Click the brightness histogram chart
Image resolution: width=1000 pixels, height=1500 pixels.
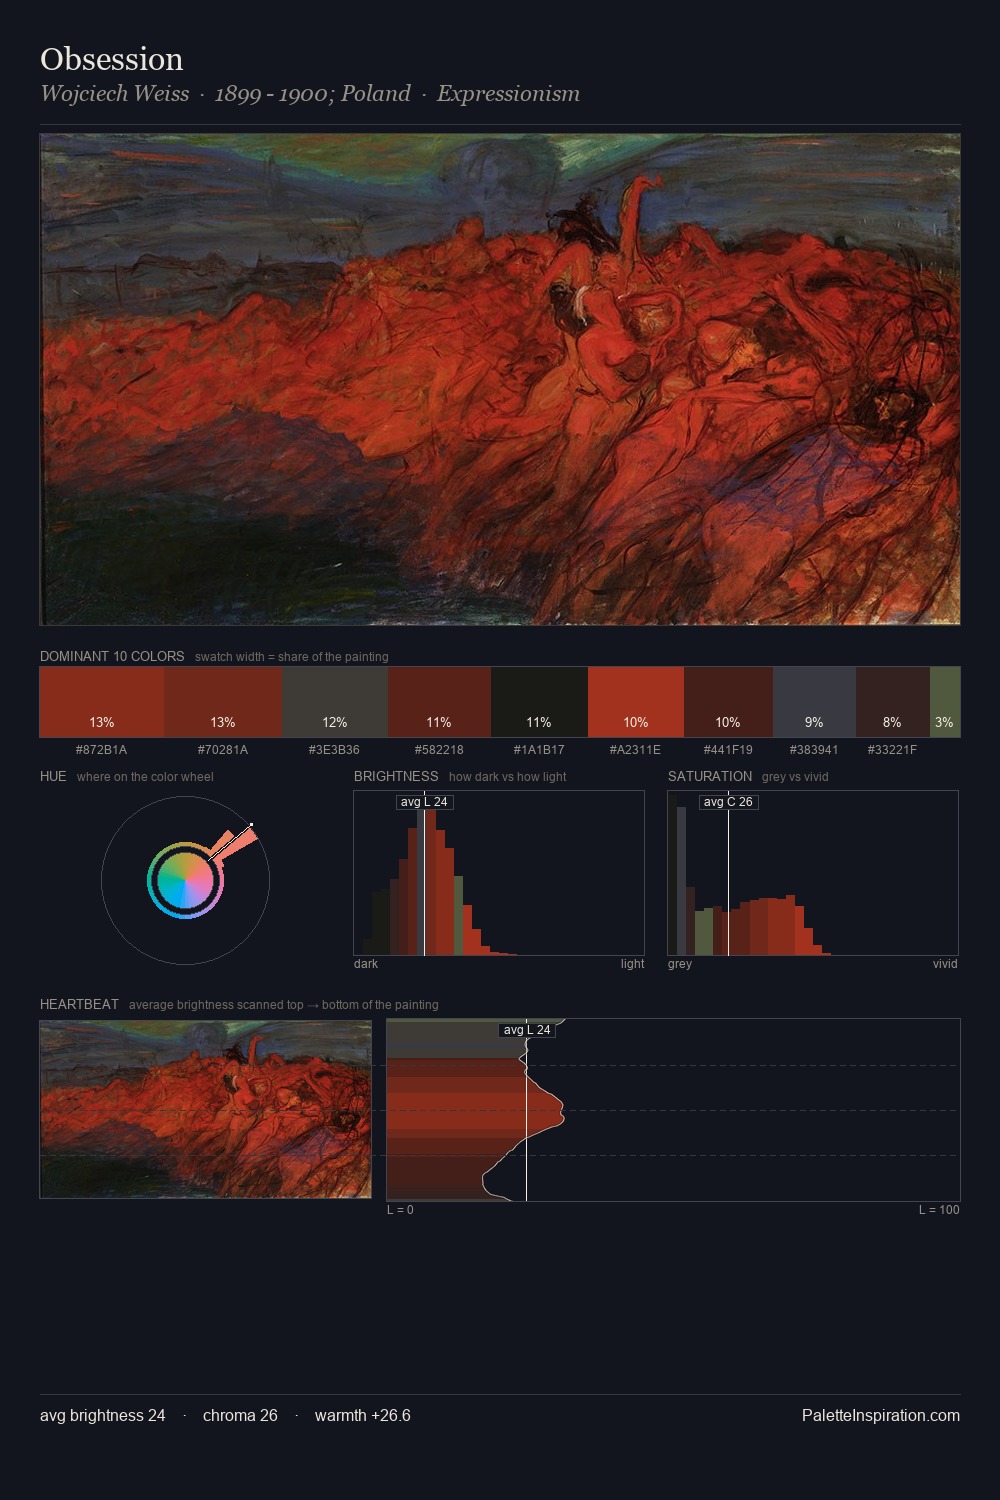coord(499,873)
